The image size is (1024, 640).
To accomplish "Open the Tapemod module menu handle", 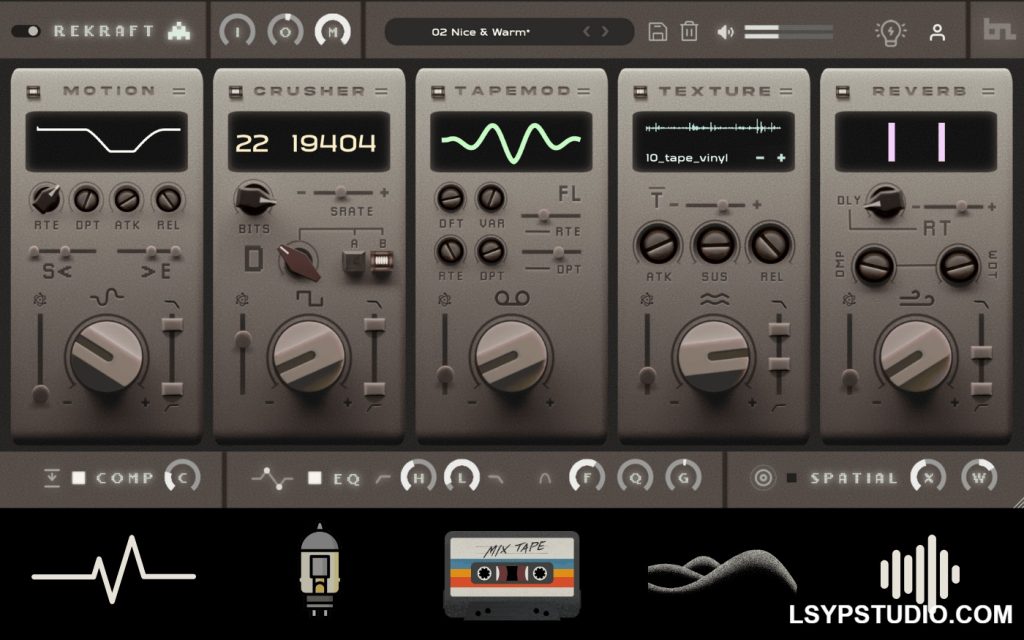I will pos(584,91).
